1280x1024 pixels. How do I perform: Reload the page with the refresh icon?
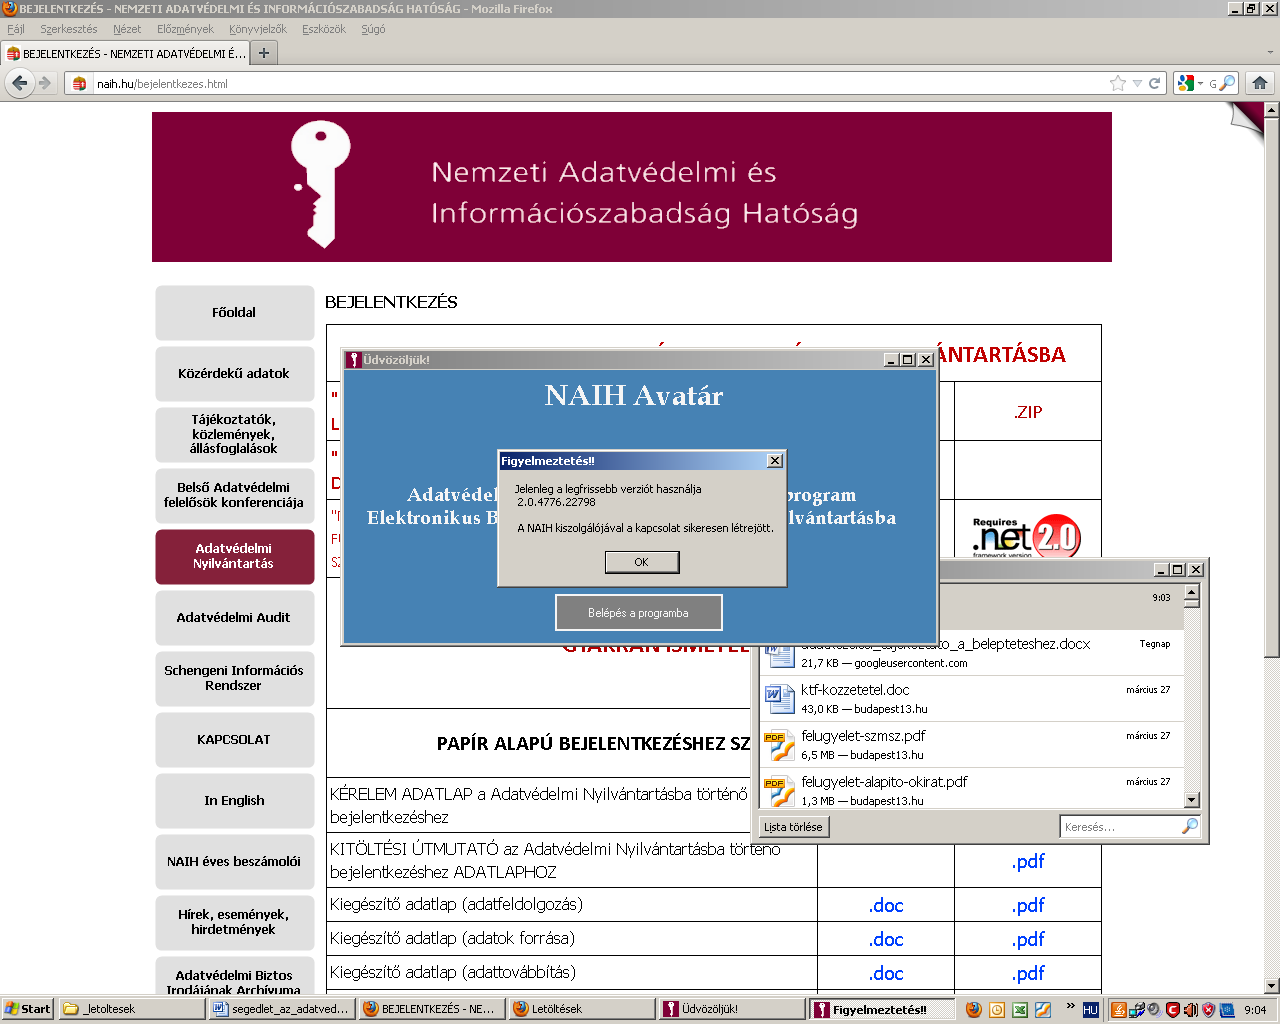(1154, 83)
